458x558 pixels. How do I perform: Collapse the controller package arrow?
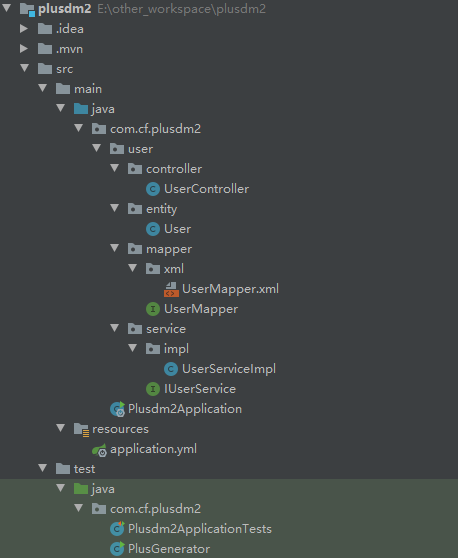[x=115, y=168]
